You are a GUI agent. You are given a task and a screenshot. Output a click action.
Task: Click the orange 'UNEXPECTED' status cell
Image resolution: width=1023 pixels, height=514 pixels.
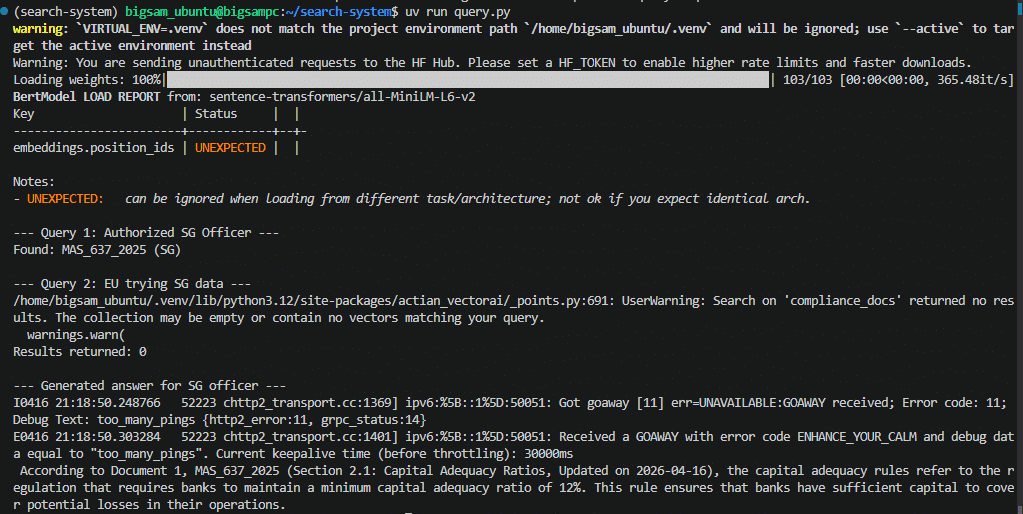click(x=230, y=147)
